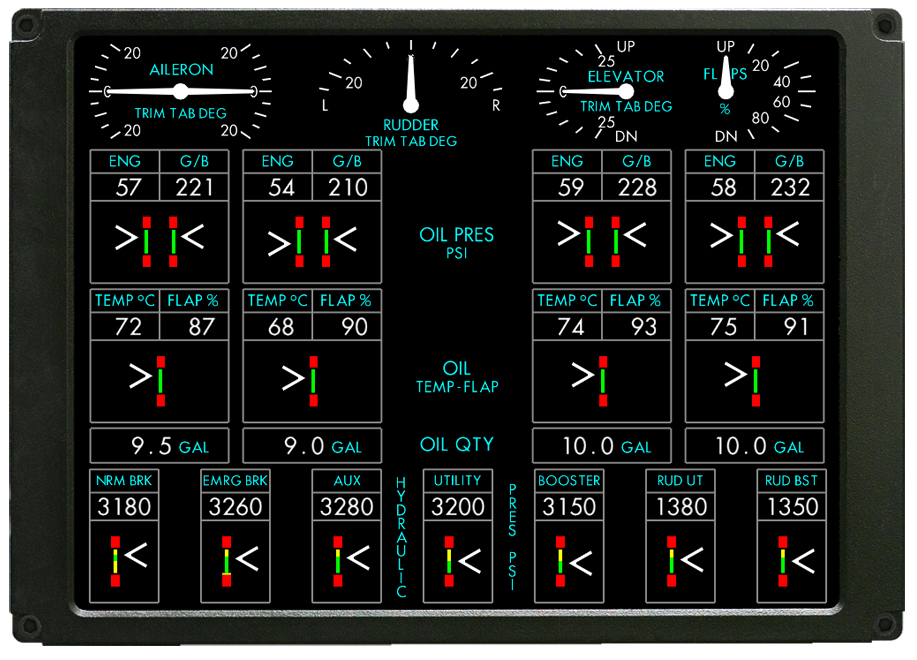Image resolution: width=917 pixels, height=660 pixels.
Task: Click the AUX hydraulic label
Action: click(x=347, y=481)
